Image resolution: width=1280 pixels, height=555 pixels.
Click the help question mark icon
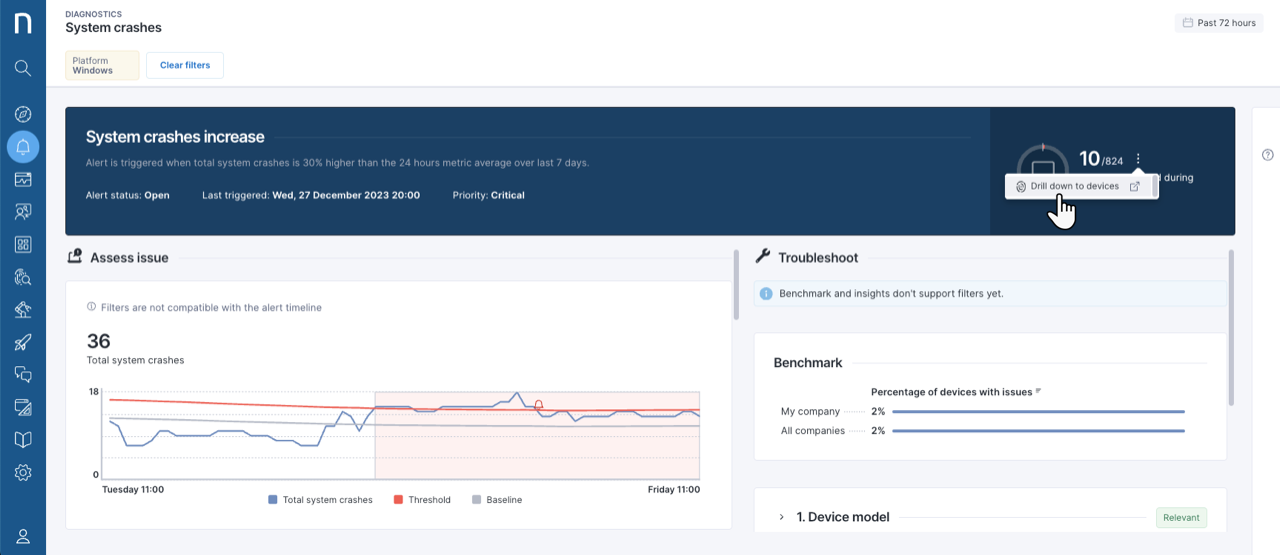pos(1267,155)
